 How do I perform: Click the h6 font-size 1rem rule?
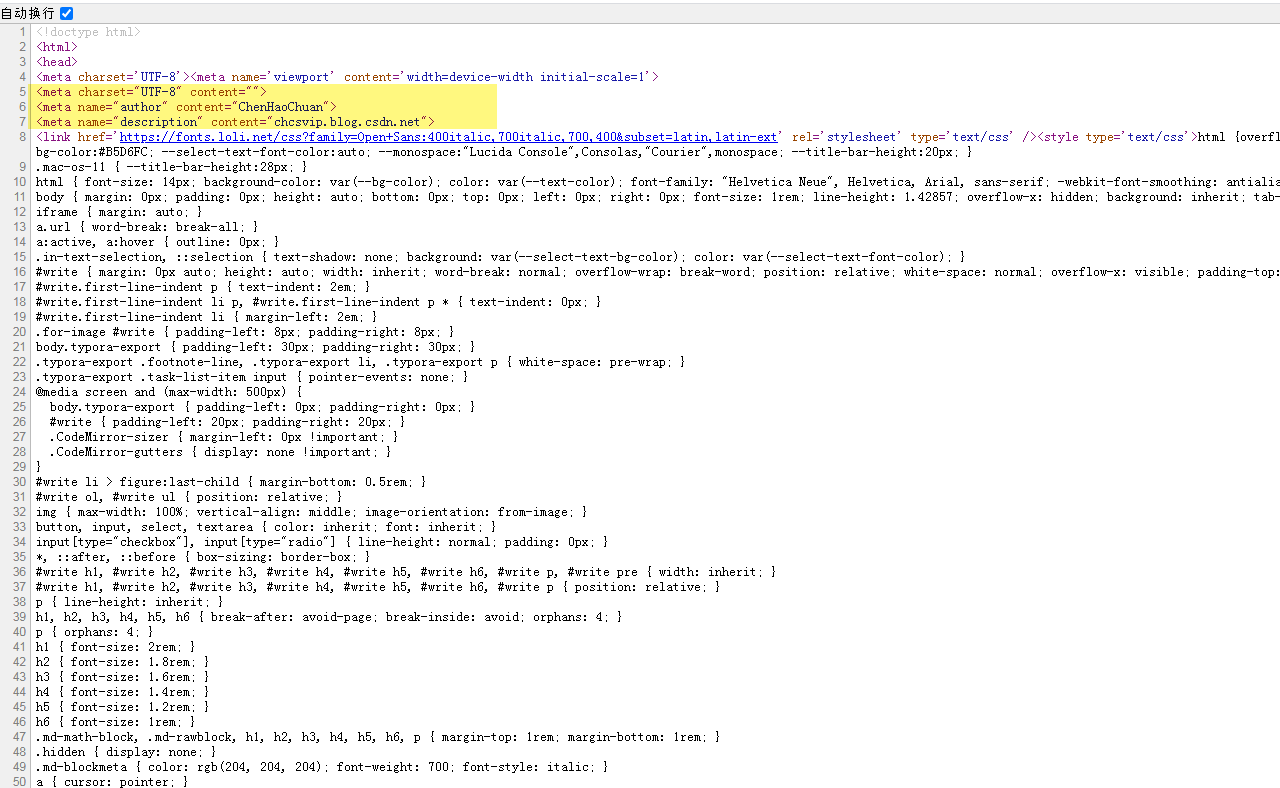coord(116,722)
